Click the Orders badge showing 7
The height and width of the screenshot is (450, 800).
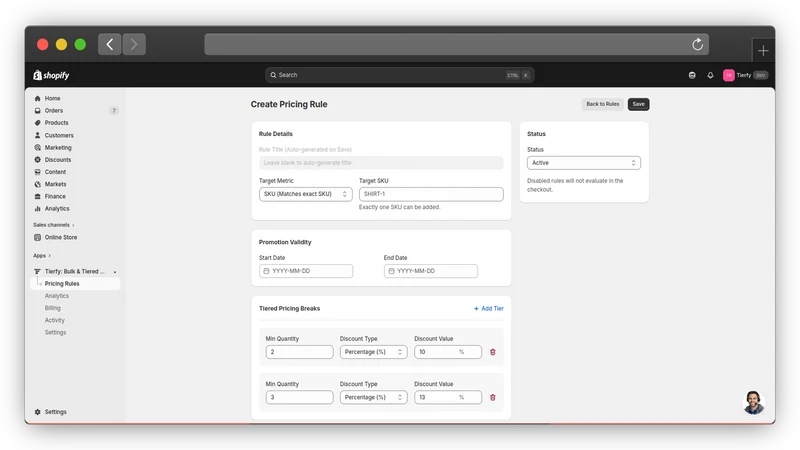coord(114,111)
